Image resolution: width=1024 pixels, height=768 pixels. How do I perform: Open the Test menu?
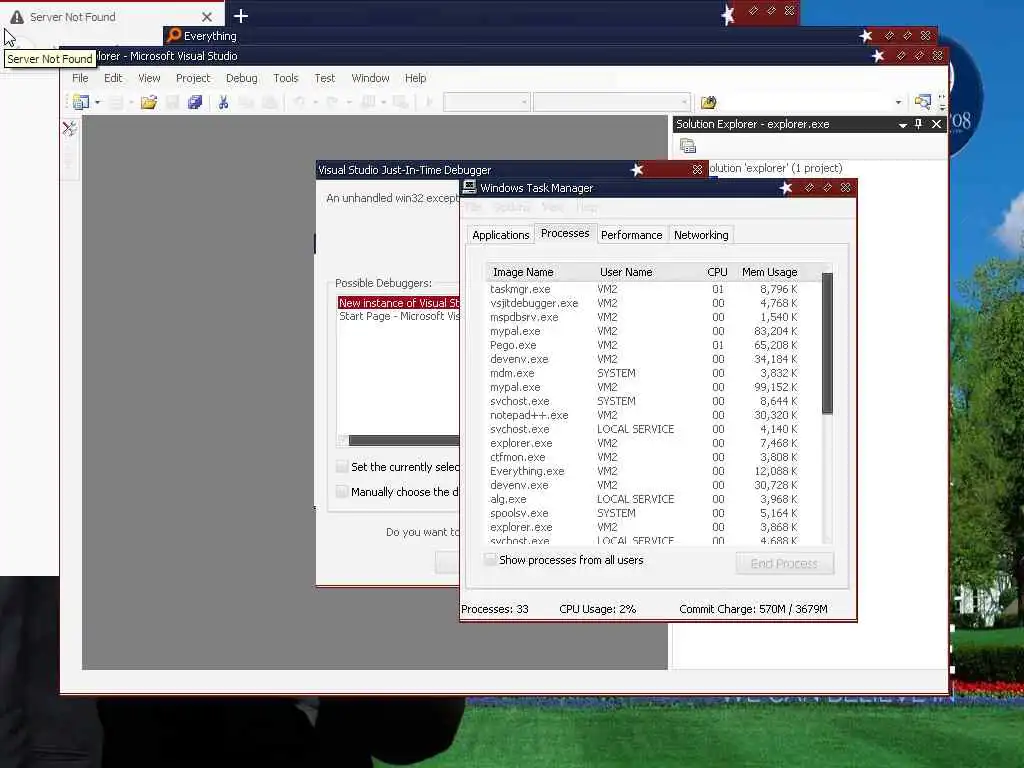(x=325, y=78)
